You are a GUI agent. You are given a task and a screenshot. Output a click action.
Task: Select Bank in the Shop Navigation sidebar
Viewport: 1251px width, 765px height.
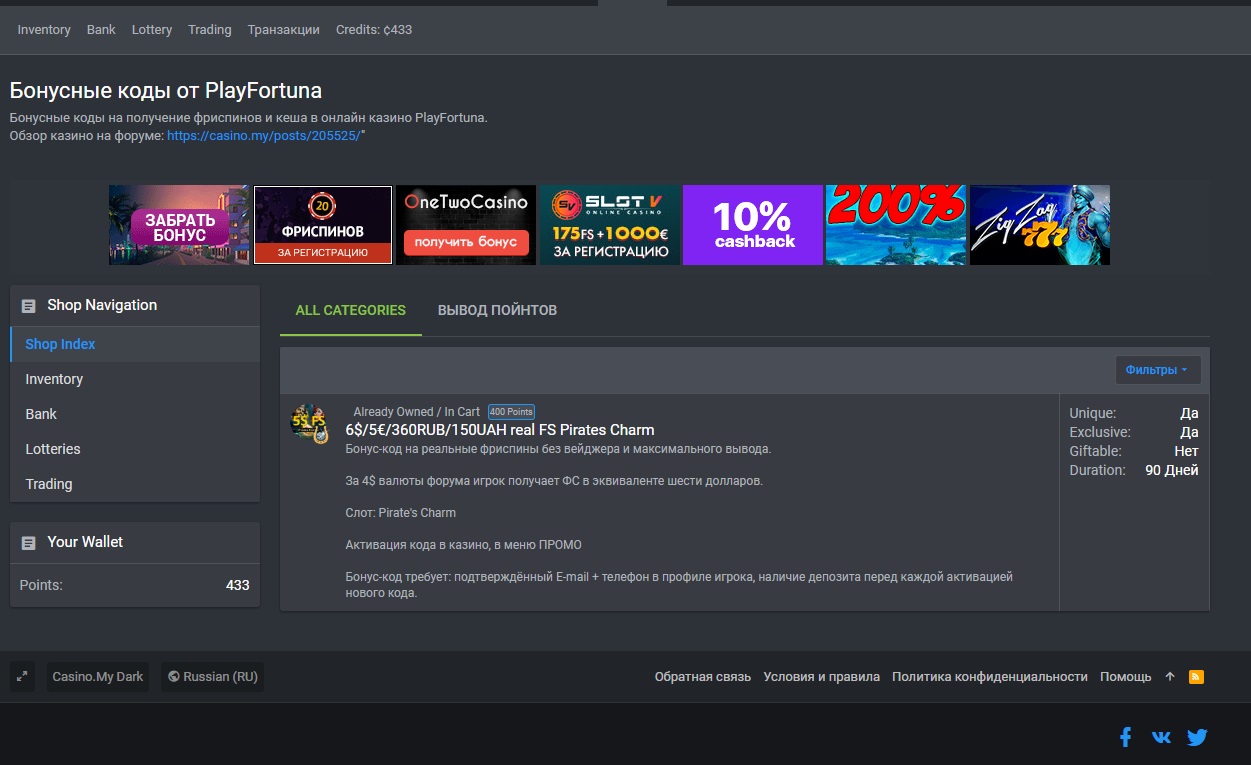click(135, 414)
